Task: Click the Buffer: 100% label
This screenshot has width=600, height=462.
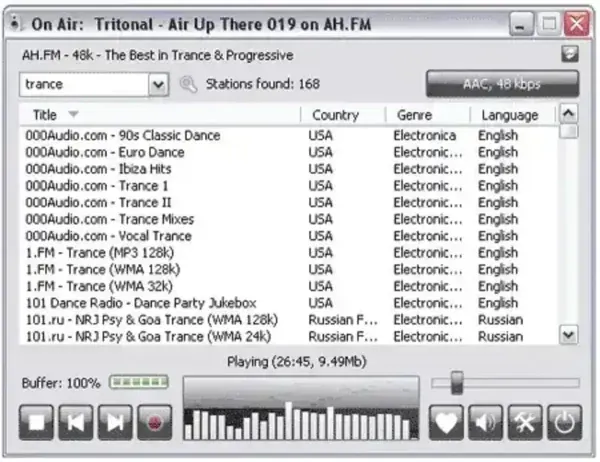Action: click(x=61, y=383)
